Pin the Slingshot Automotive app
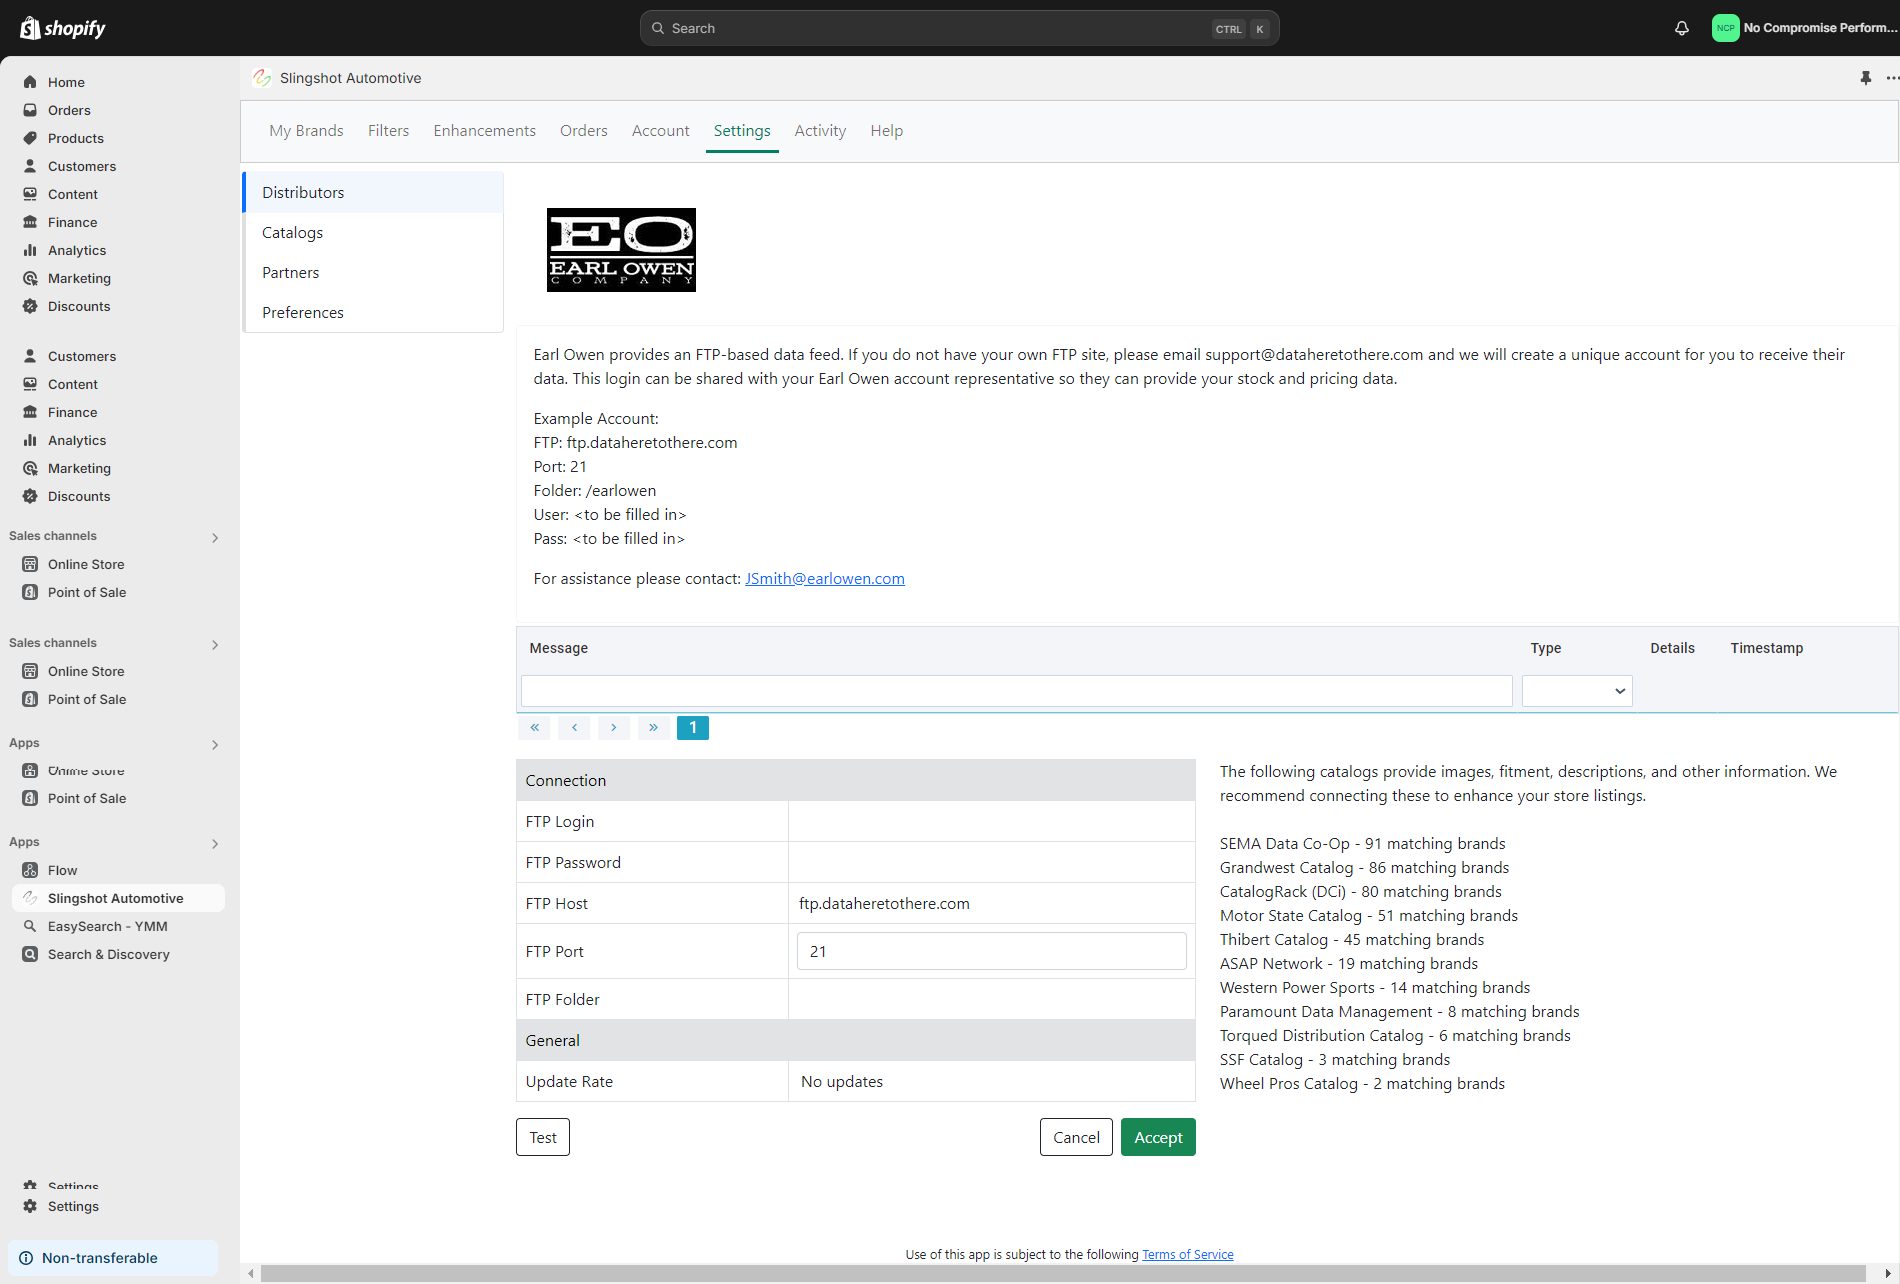Screen dimensions: 1900x1284 click(x=1866, y=78)
